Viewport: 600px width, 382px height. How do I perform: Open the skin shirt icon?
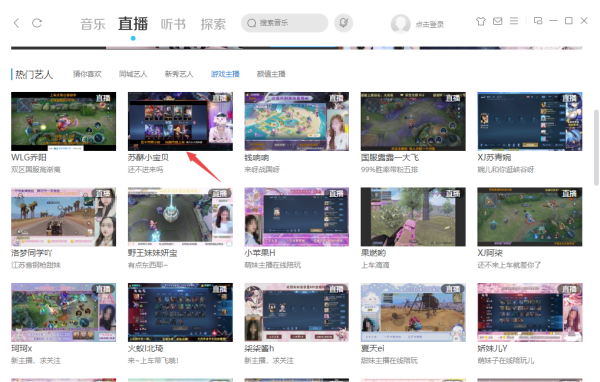click(481, 21)
